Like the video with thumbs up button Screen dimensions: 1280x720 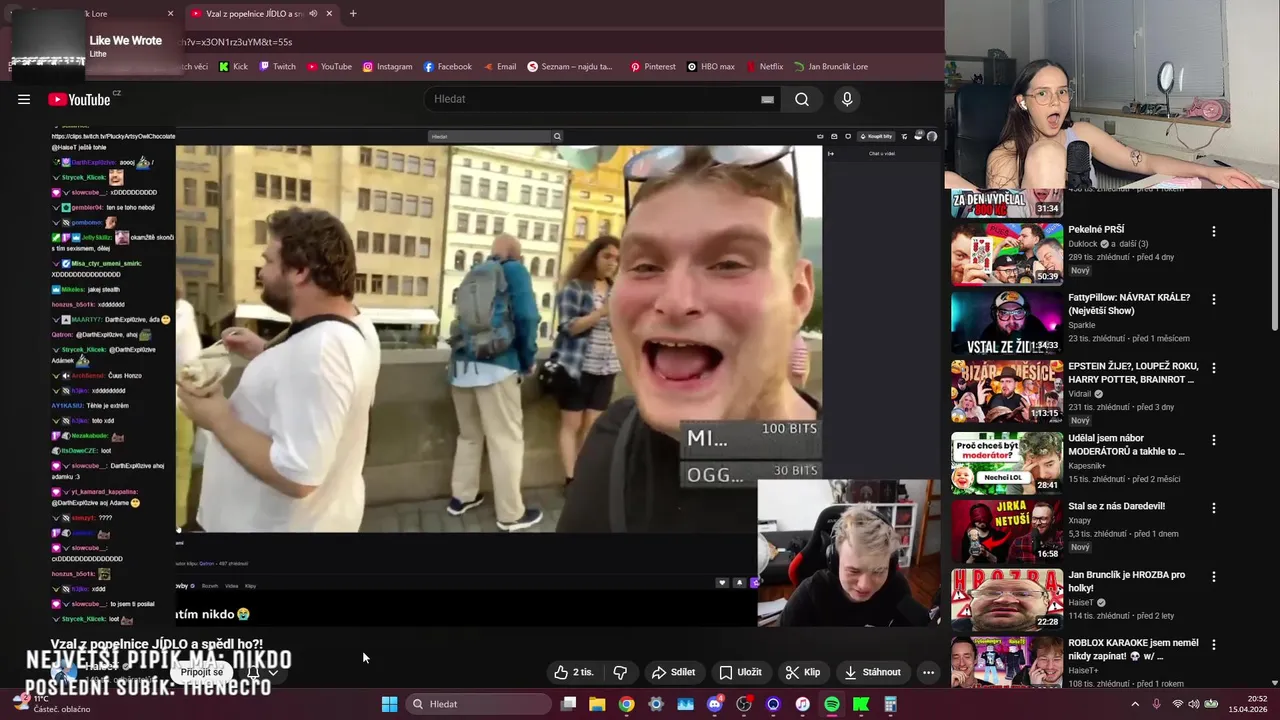(574, 672)
